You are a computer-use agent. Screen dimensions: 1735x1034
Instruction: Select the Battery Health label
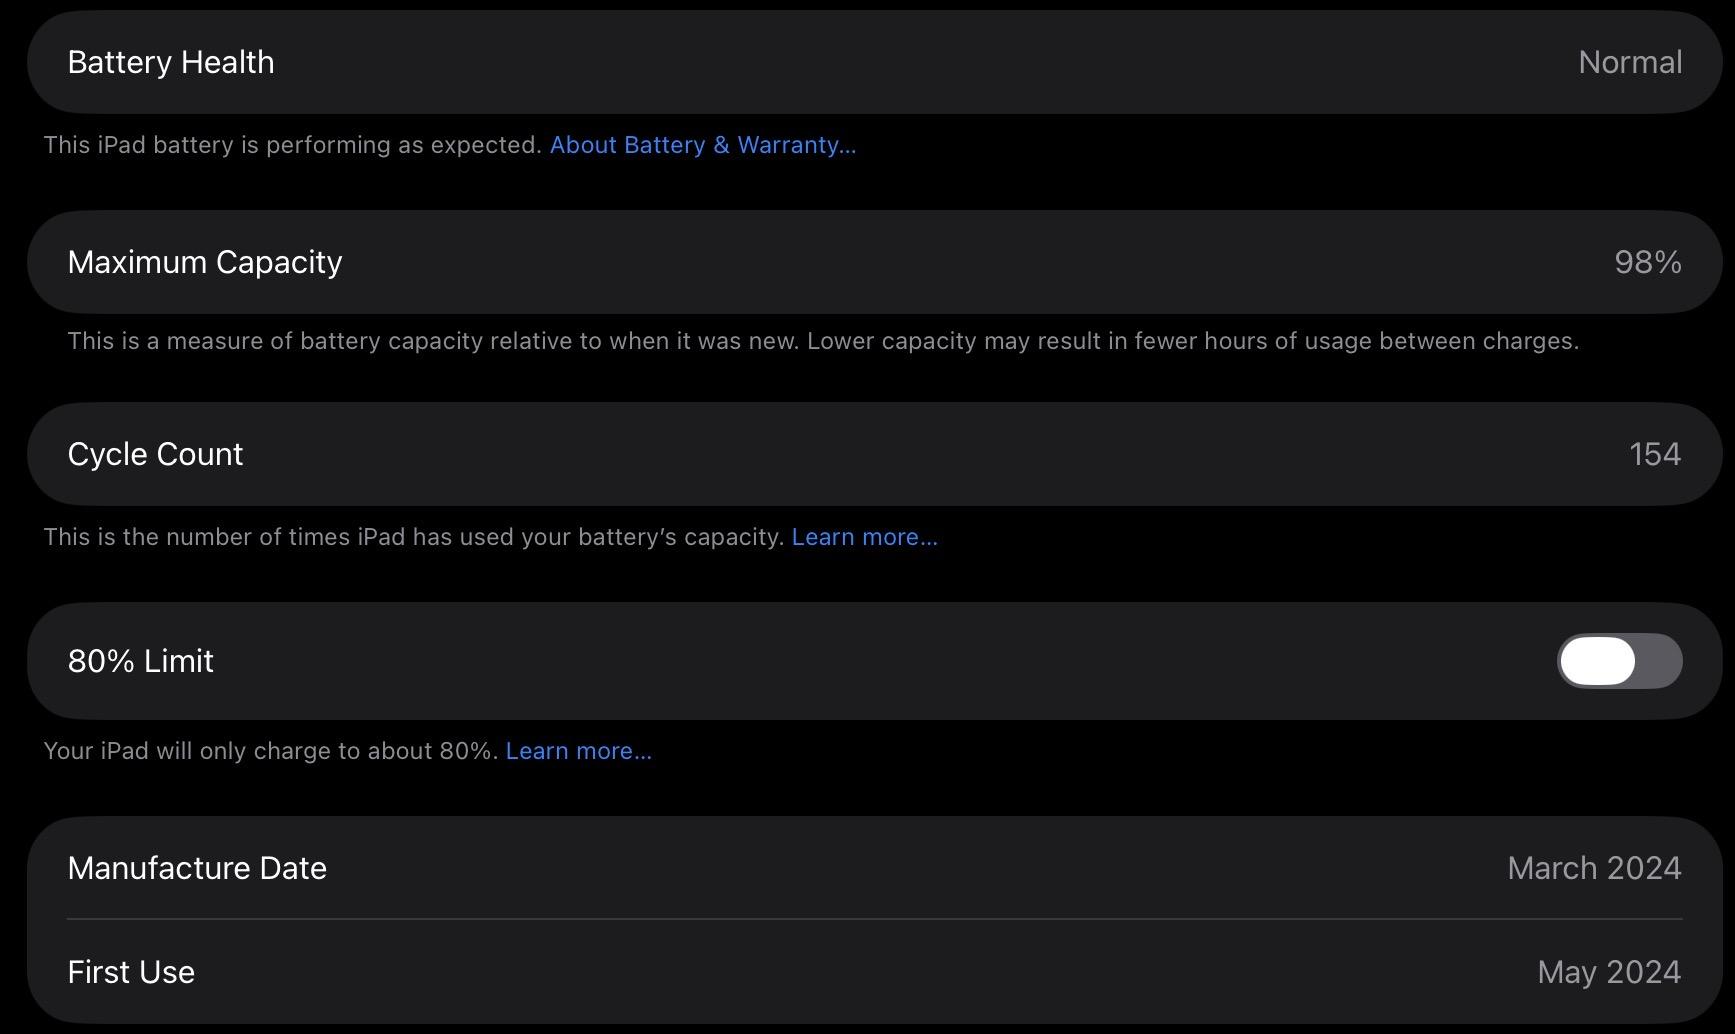pyautogui.click(x=171, y=62)
